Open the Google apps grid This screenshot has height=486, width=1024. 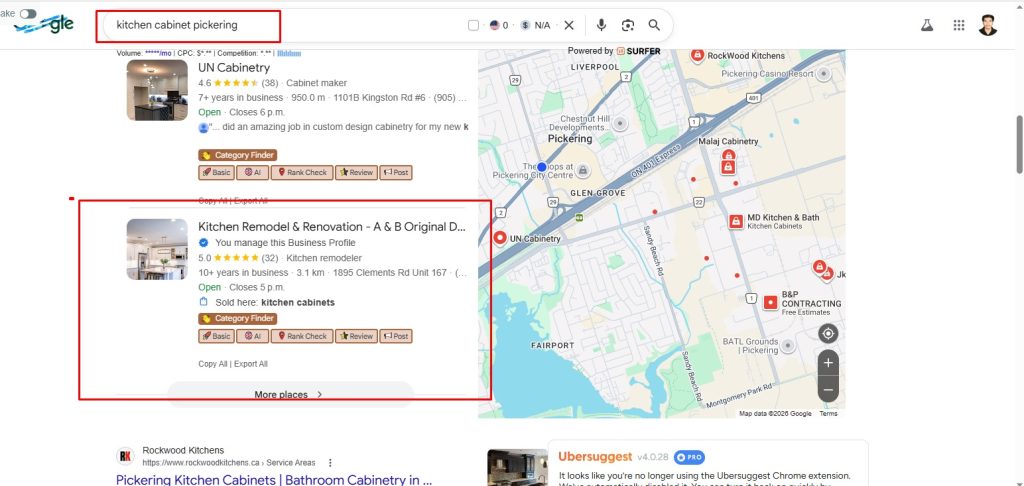click(x=959, y=25)
